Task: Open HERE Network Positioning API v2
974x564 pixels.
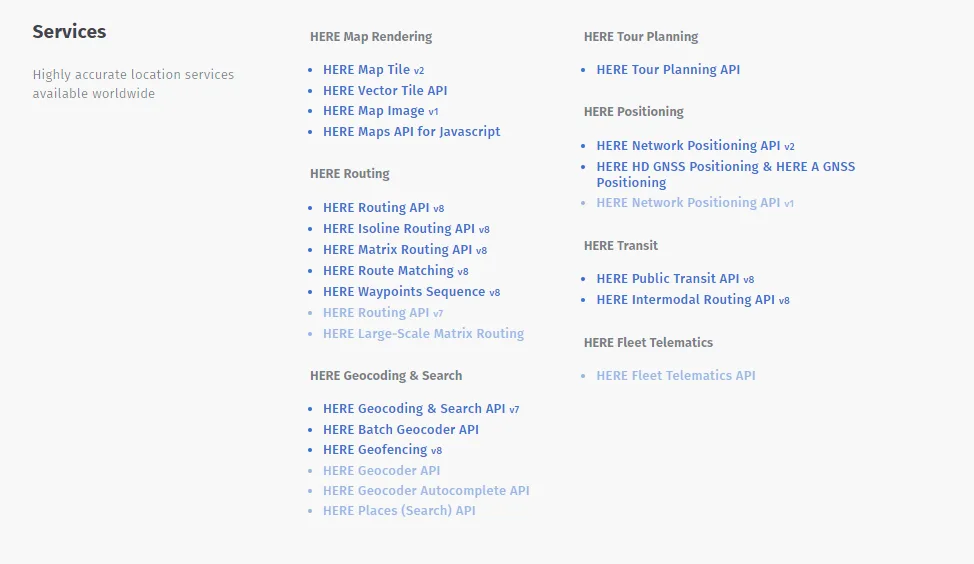Action: pos(696,146)
